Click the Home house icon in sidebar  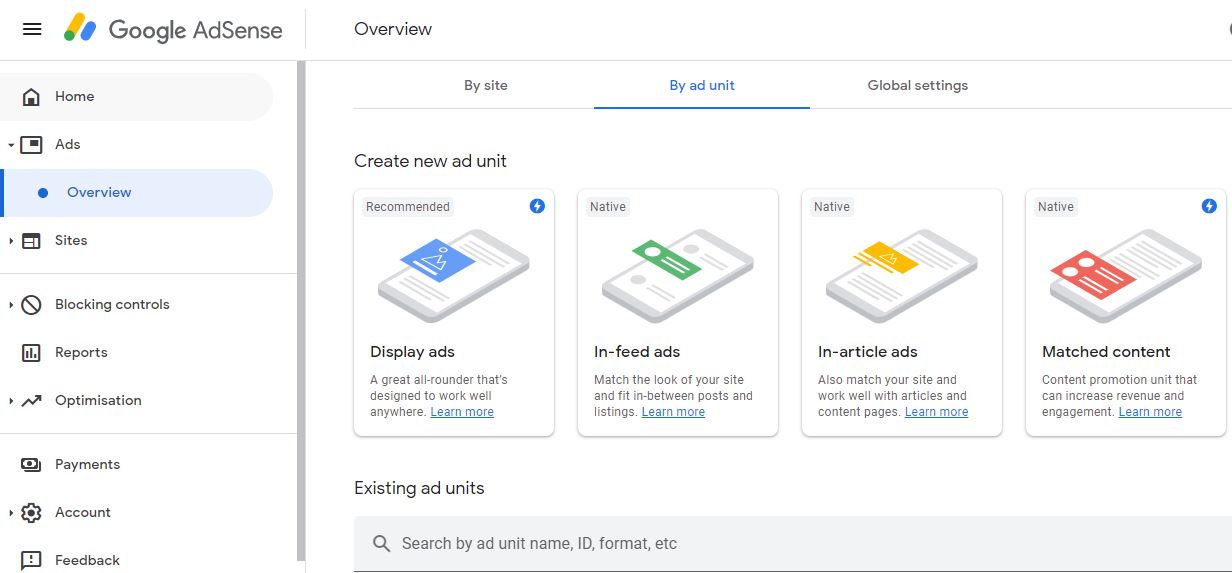pos(31,97)
